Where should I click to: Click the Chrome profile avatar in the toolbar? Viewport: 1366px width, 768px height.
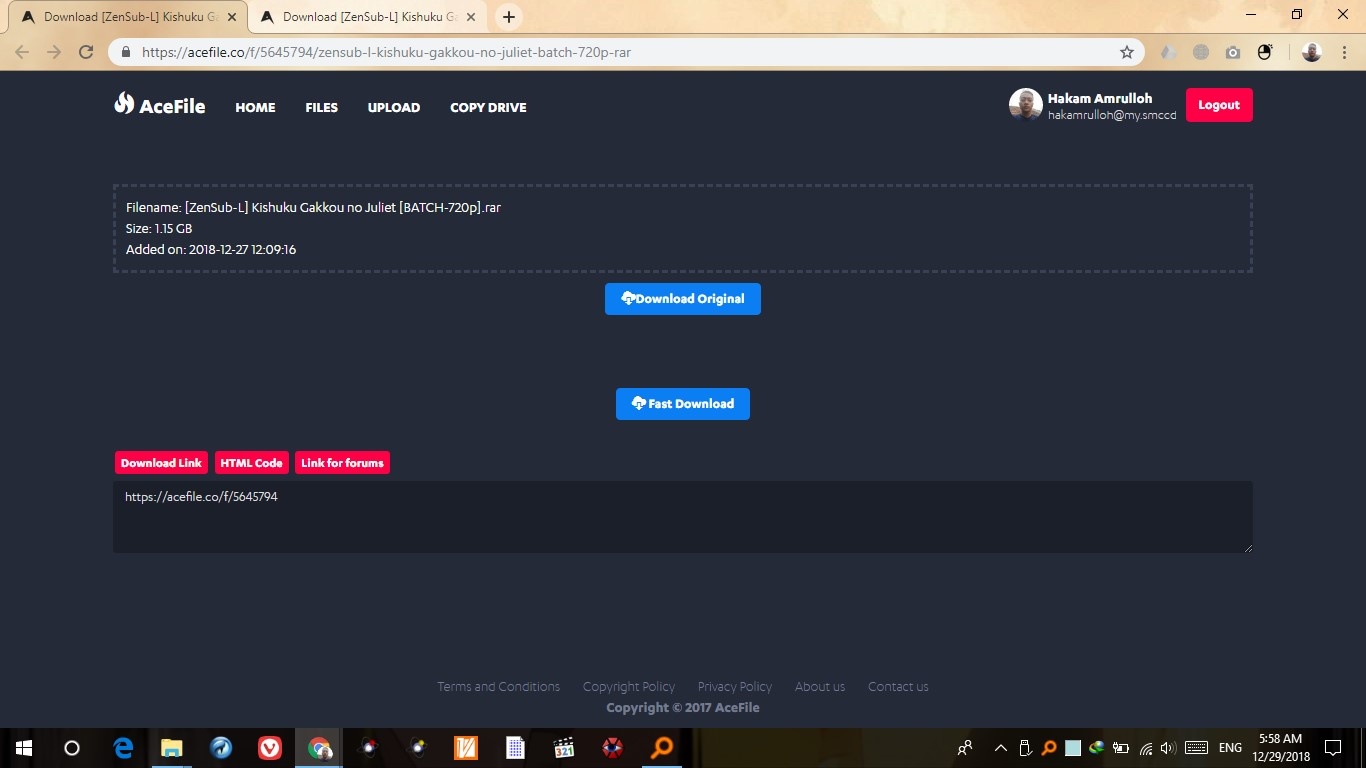(1312, 52)
